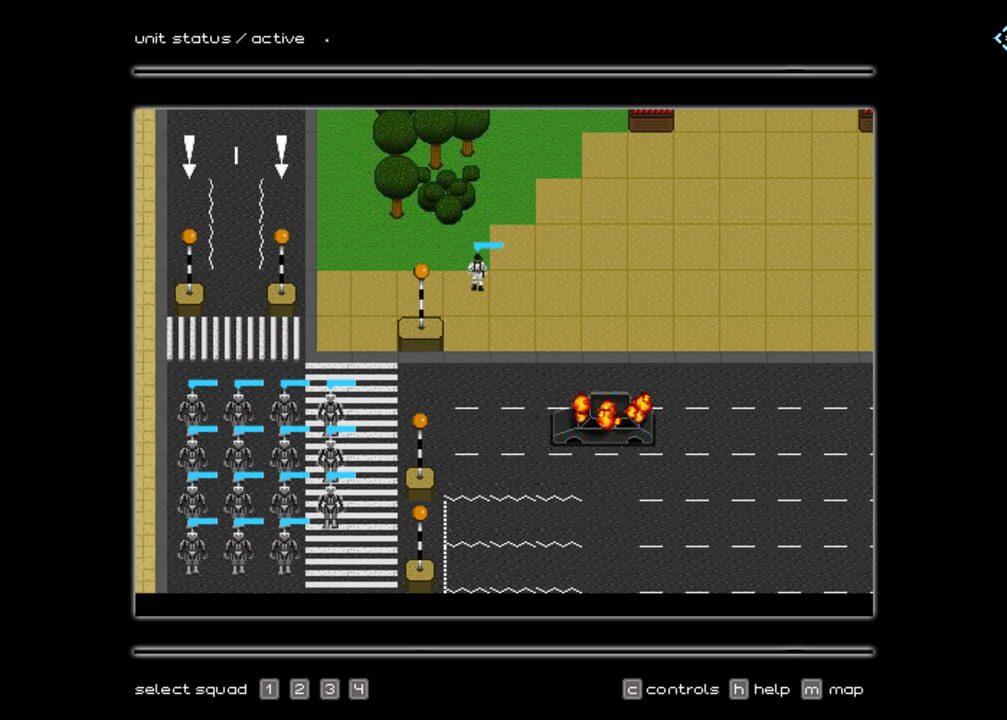The width and height of the screenshot is (1007, 720).
Task: Select squad button 1
Action: tap(268, 689)
